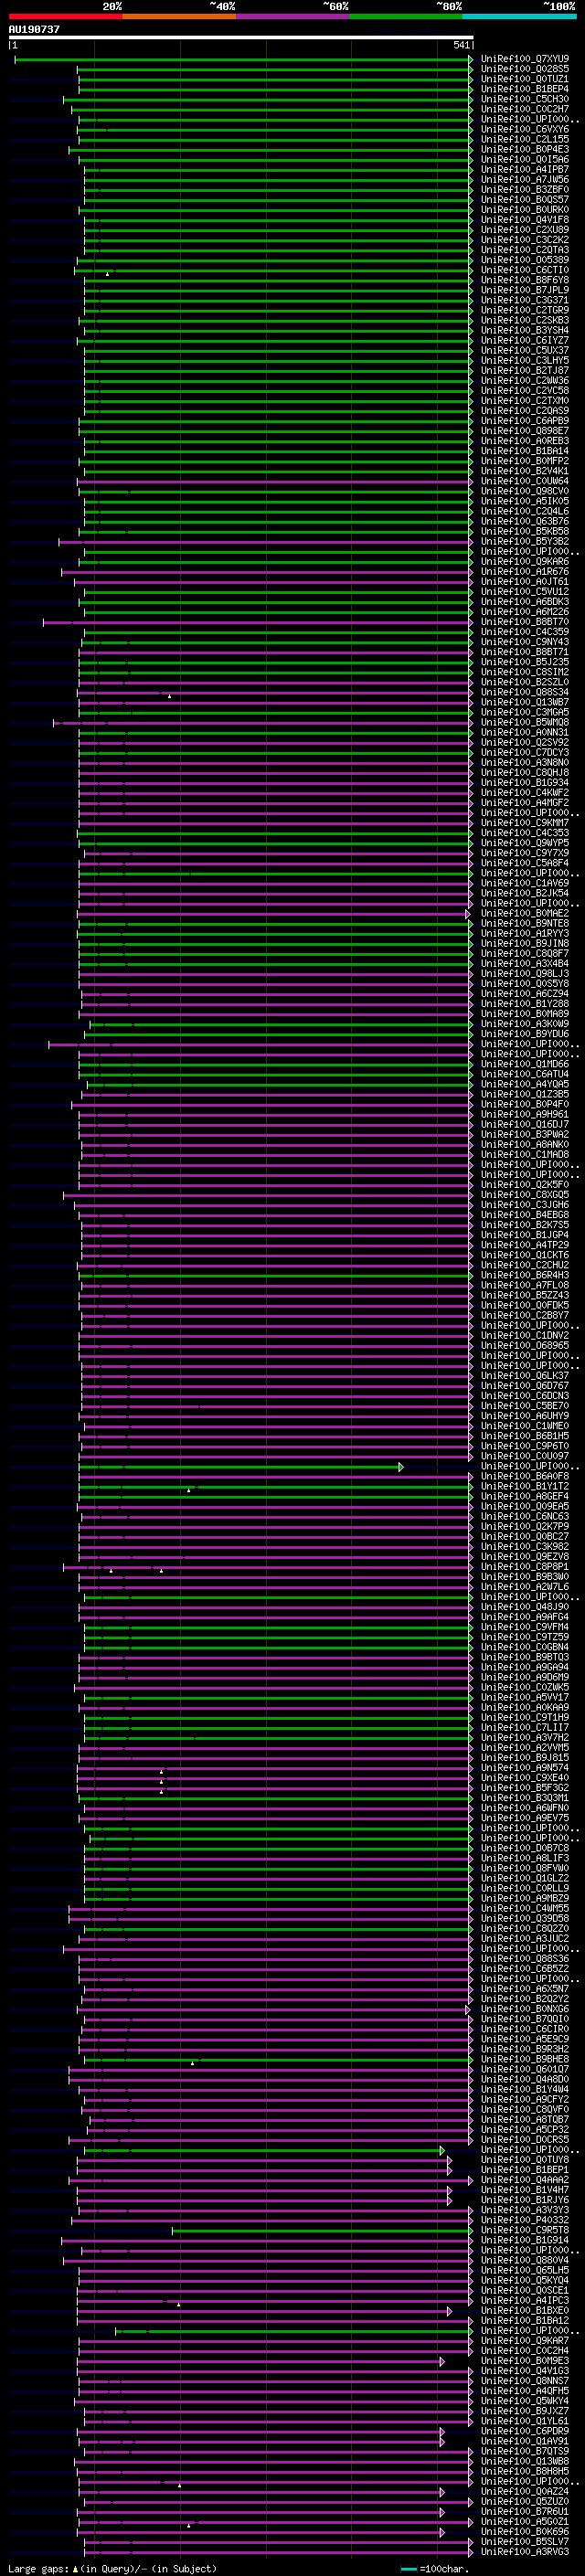Click the green 60–80% identity legend segment
The height and width of the screenshot is (2576, 585).
406,16
